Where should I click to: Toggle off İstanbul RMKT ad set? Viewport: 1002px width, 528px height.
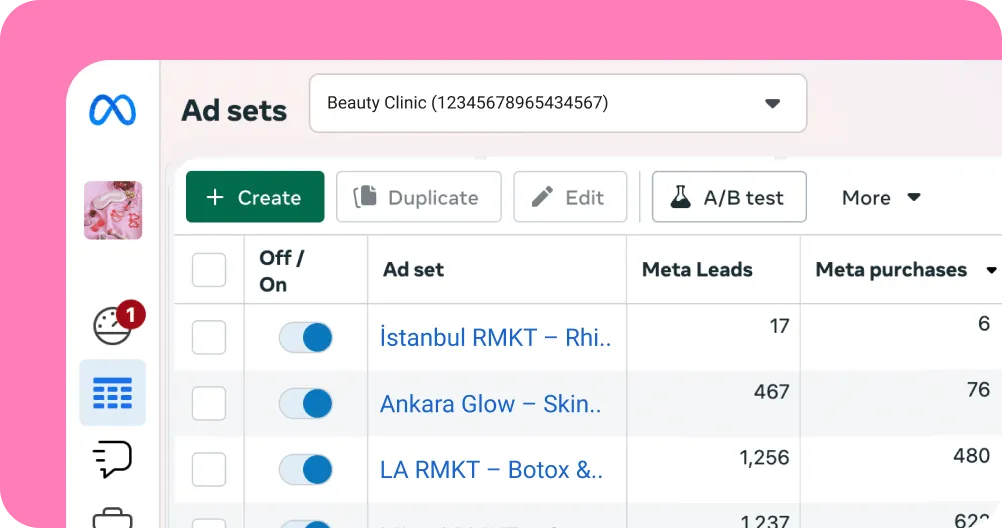click(305, 338)
